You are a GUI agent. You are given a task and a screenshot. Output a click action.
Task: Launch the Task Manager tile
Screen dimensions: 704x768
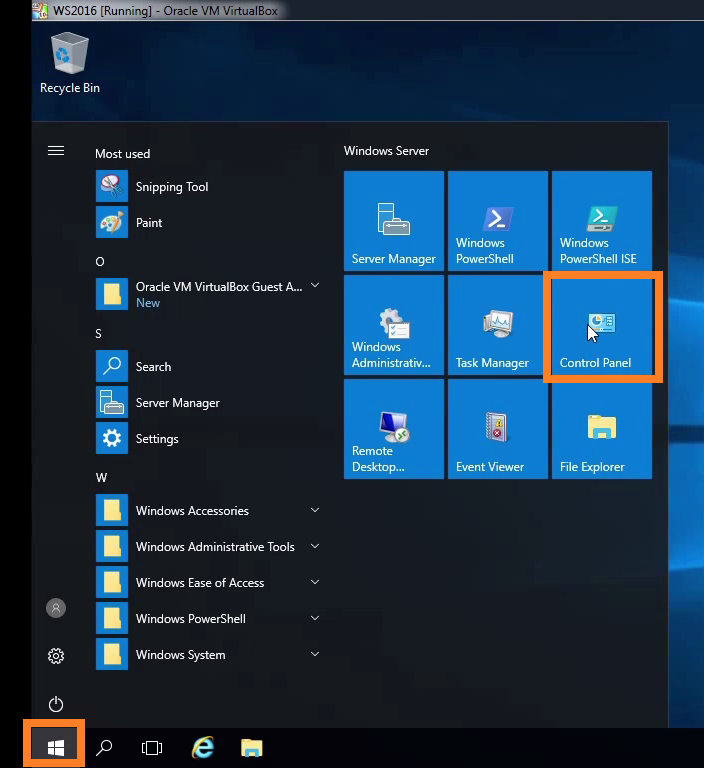pos(497,325)
